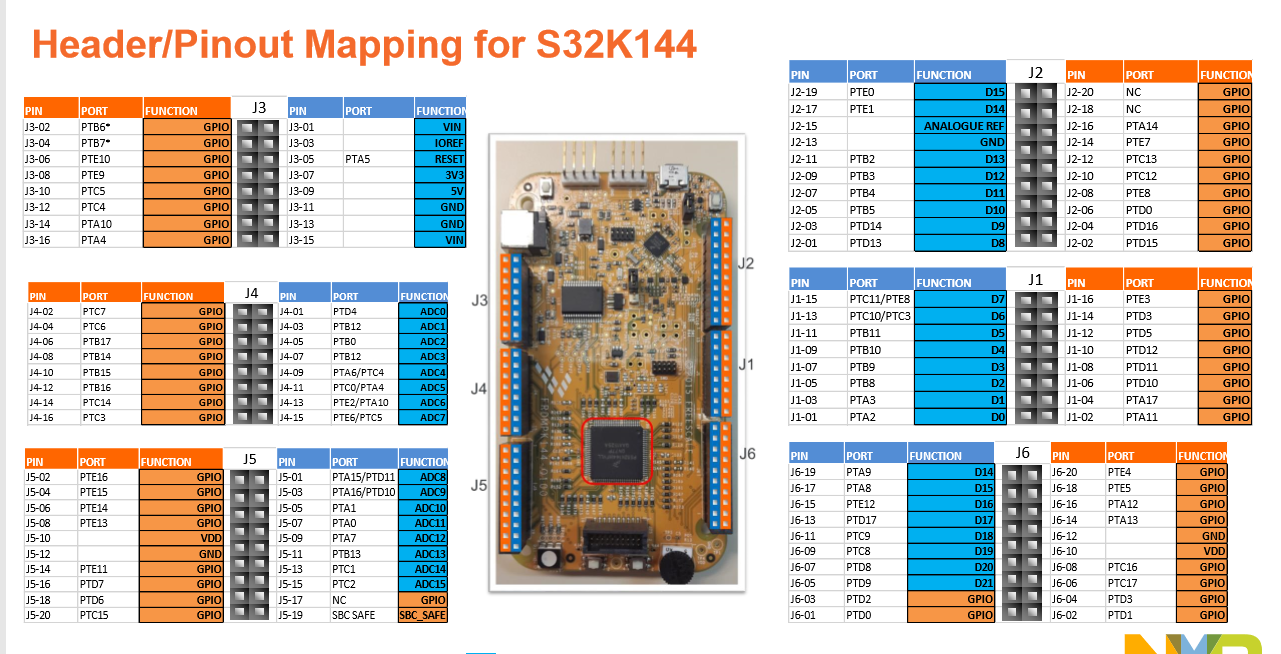Image resolution: width=1281 pixels, height=654 pixels.
Task: Click the pin cell 'J2-19'
Action: point(818,92)
